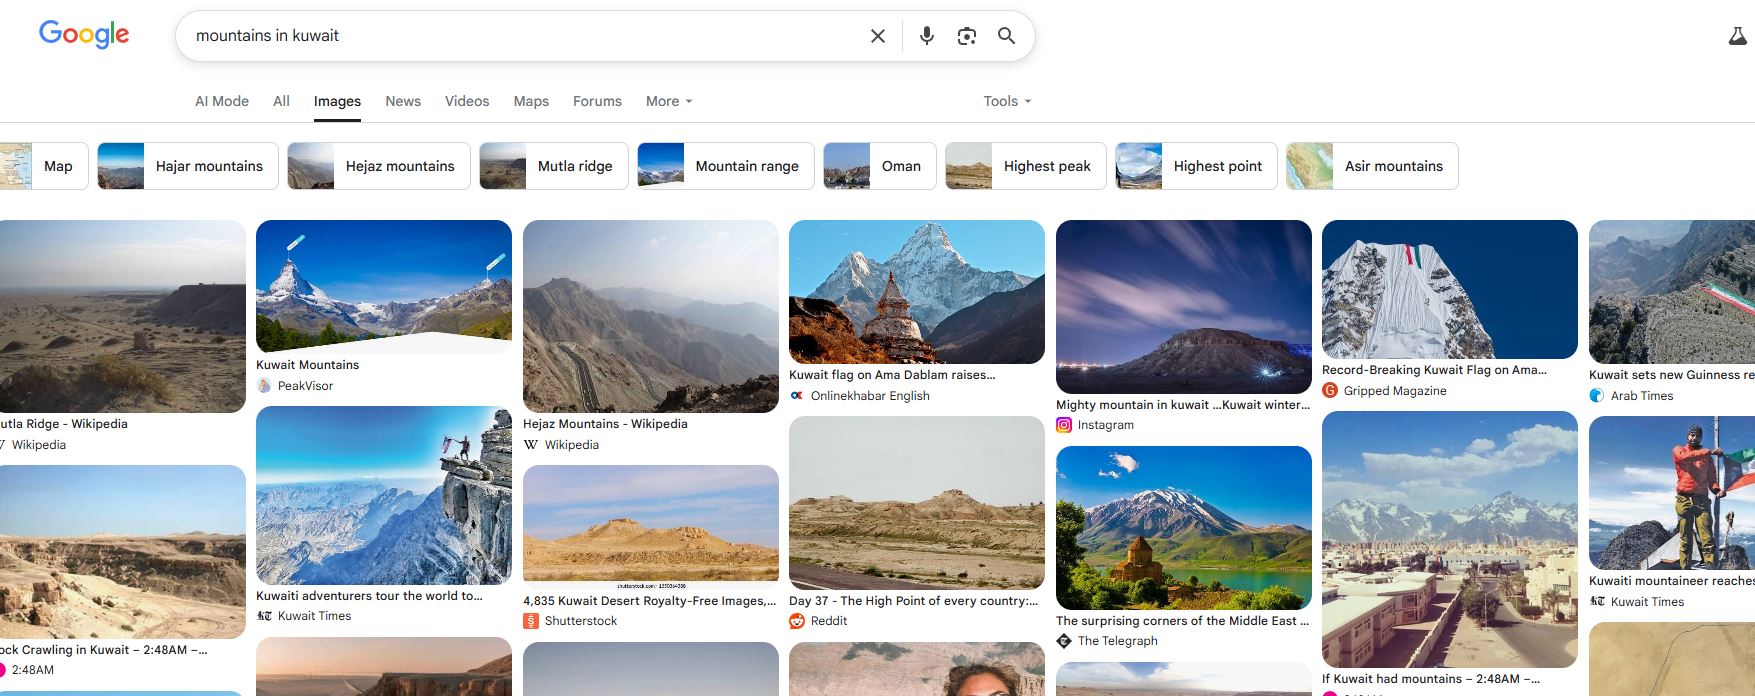Viewport: 1755px width, 696px height.
Task: Click Gripped Magazine source favicon
Action: tap(1330, 390)
